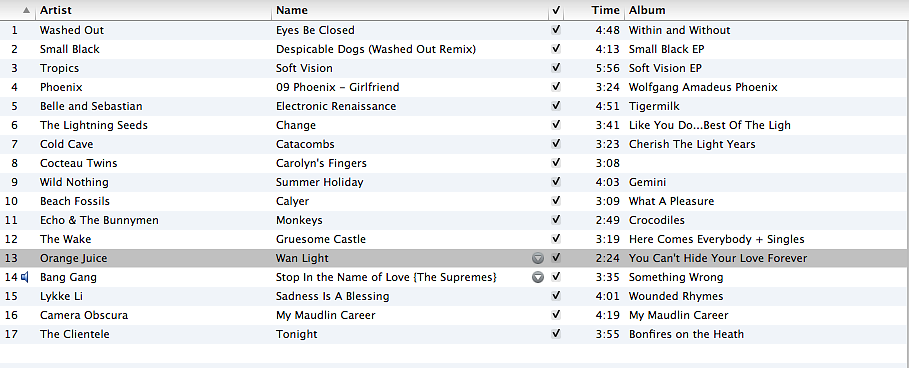This screenshot has width=909, height=368.
Task: Toggle checkbox for Summer Holiday
Action: pyautogui.click(x=557, y=182)
